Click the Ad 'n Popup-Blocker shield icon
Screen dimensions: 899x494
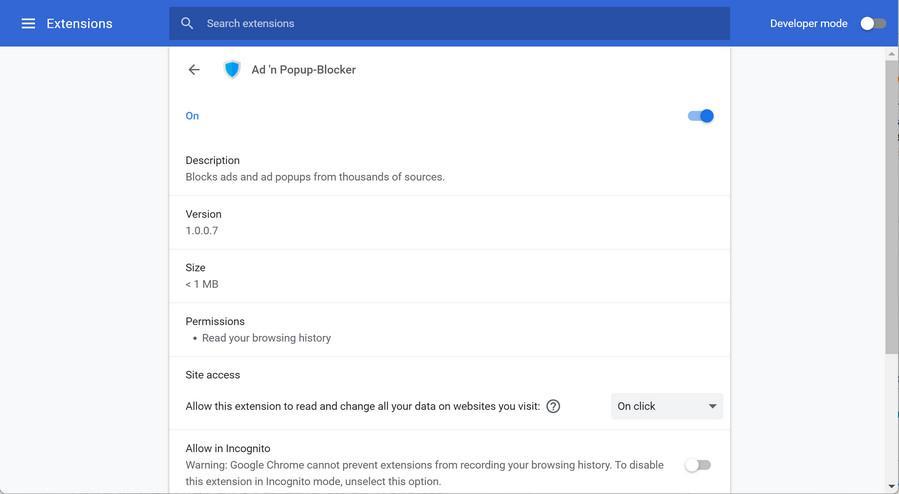pos(232,70)
